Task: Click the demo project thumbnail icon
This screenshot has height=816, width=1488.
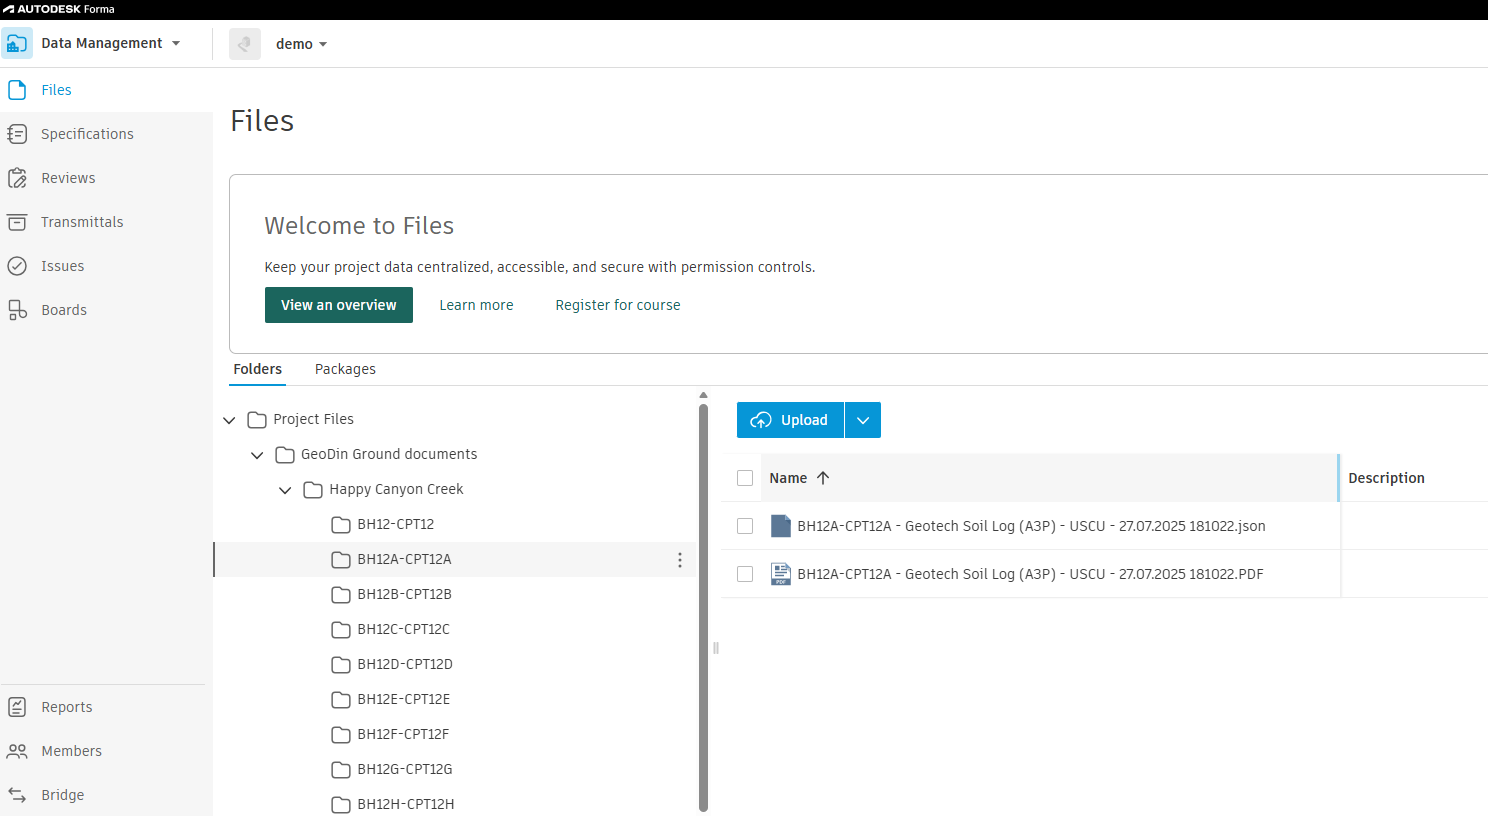Action: [245, 44]
